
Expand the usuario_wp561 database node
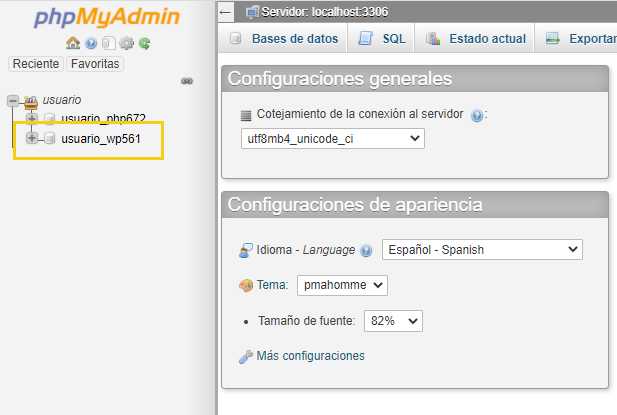click(x=31, y=138)
